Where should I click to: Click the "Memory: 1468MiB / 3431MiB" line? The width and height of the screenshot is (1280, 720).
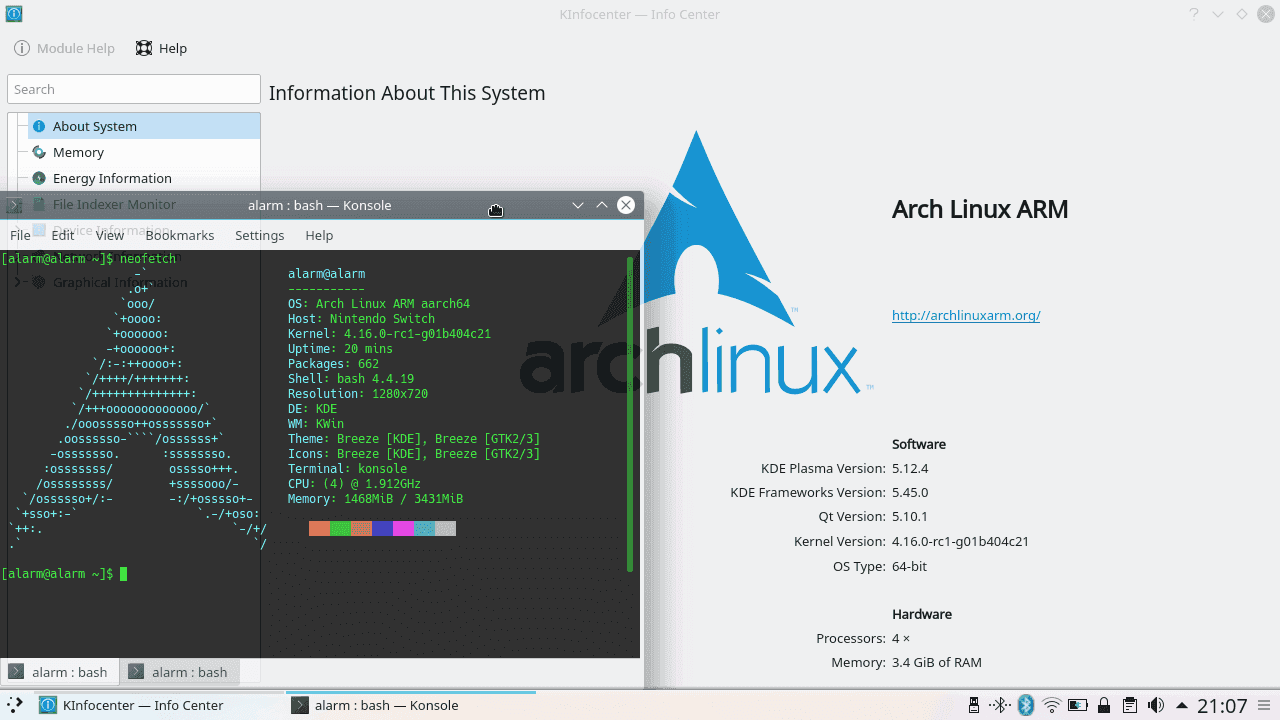[375, 499]
